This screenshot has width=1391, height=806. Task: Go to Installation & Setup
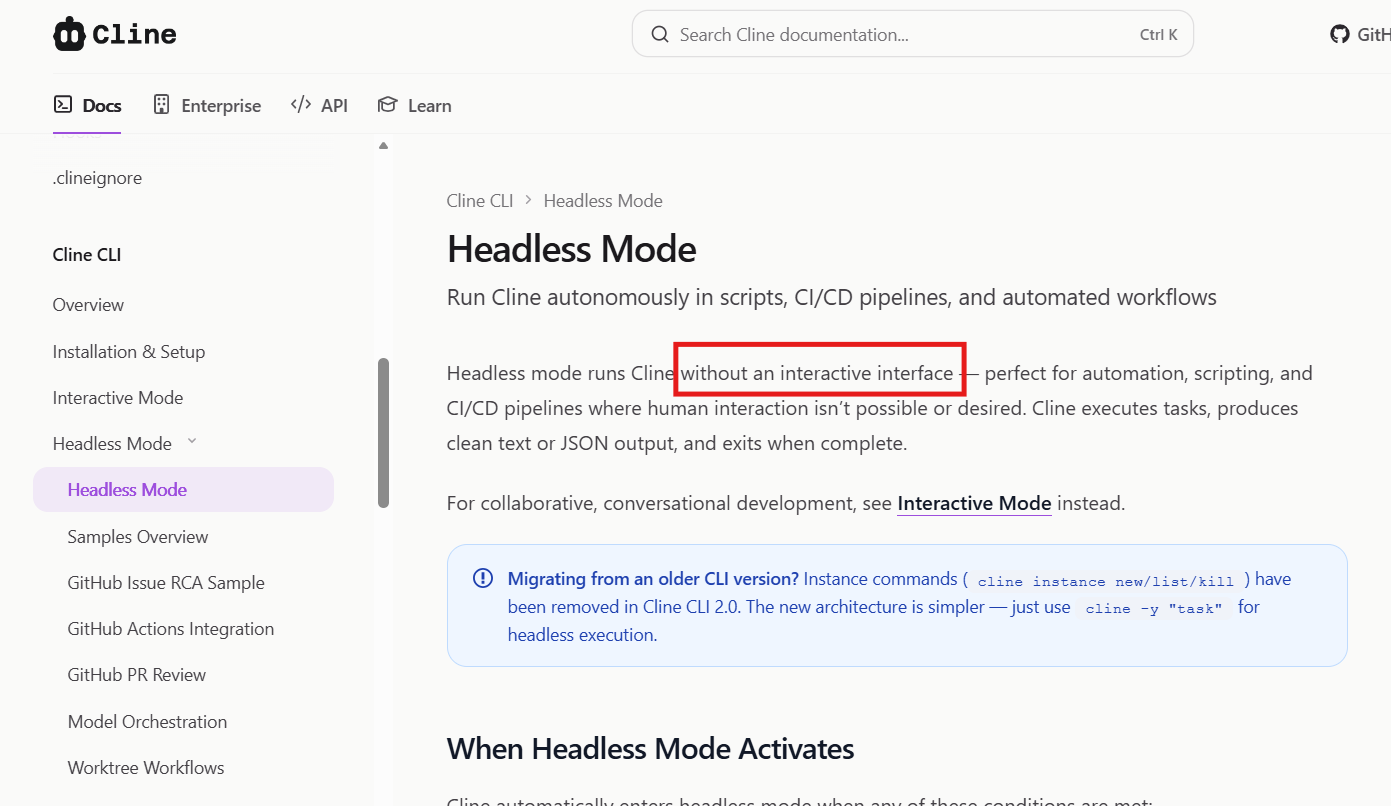point(129,352)
